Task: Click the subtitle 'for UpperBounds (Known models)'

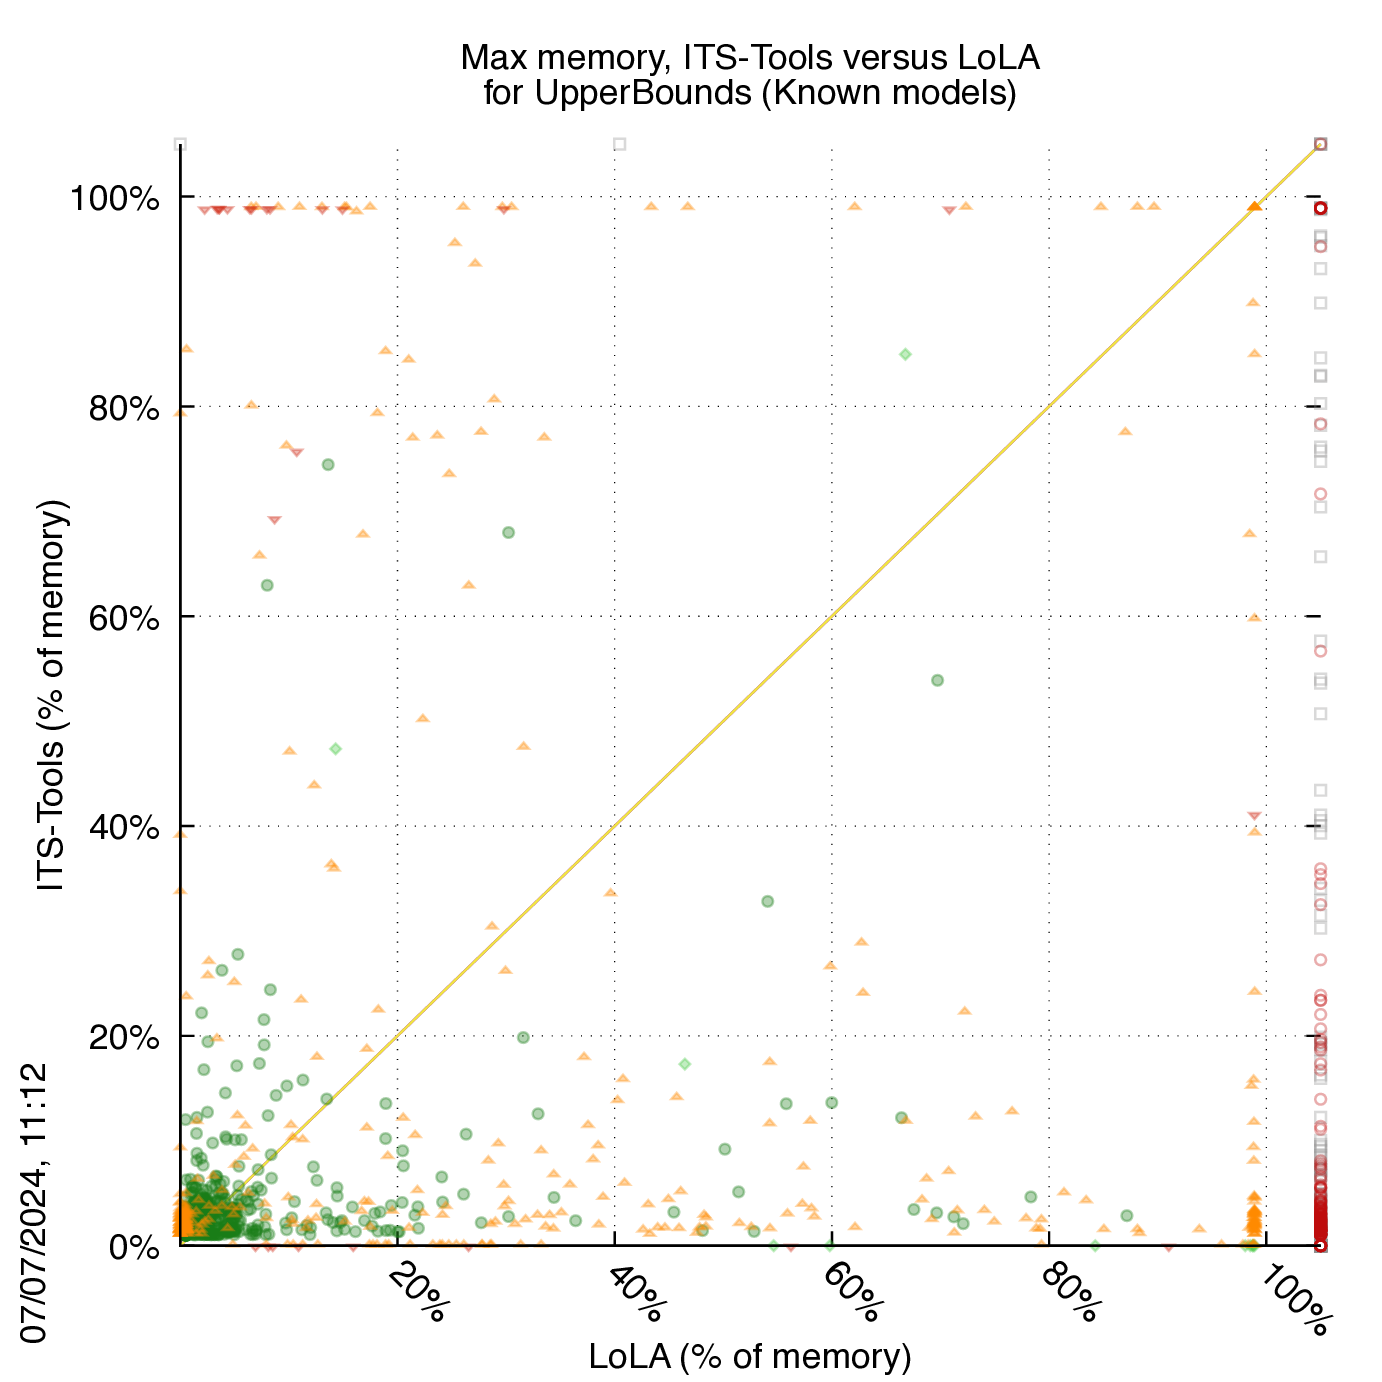Action: [x=750, y=93]
